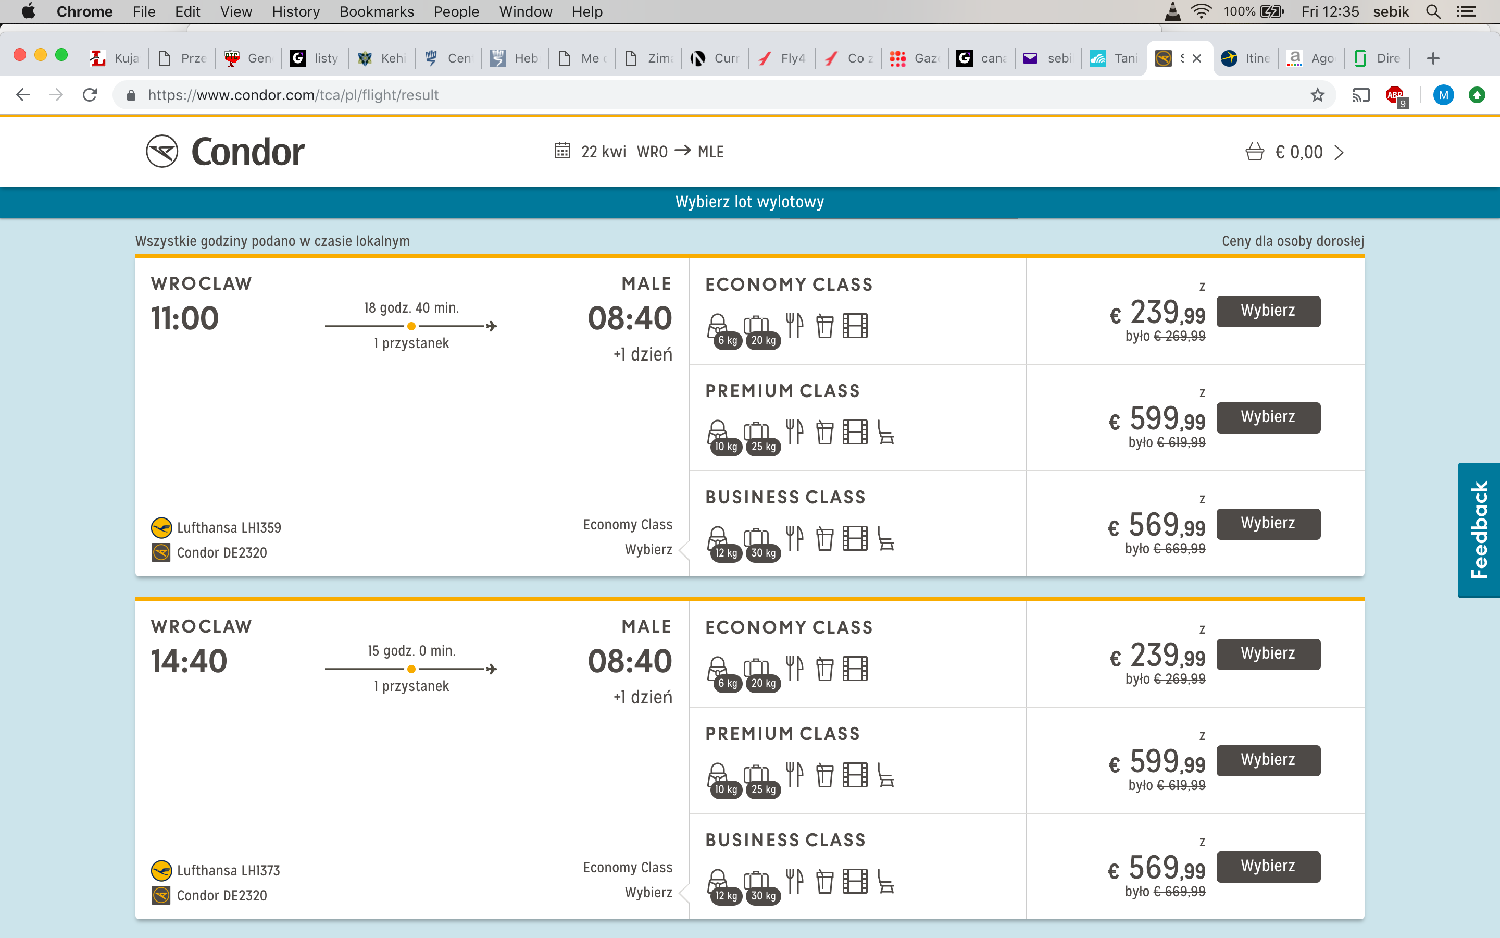Click Lufthansa logo beside LH1359

161,527
